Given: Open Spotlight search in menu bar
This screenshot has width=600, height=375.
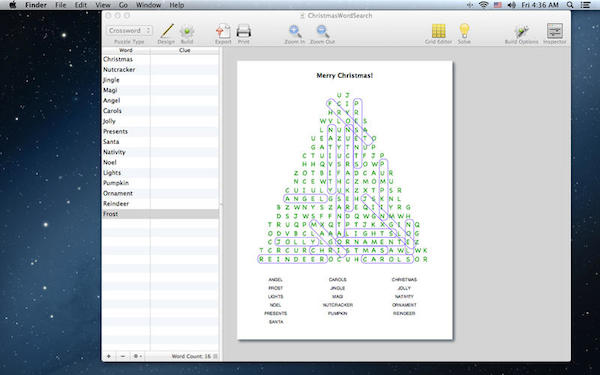Looking at the screenshot, I should (570, 5).
